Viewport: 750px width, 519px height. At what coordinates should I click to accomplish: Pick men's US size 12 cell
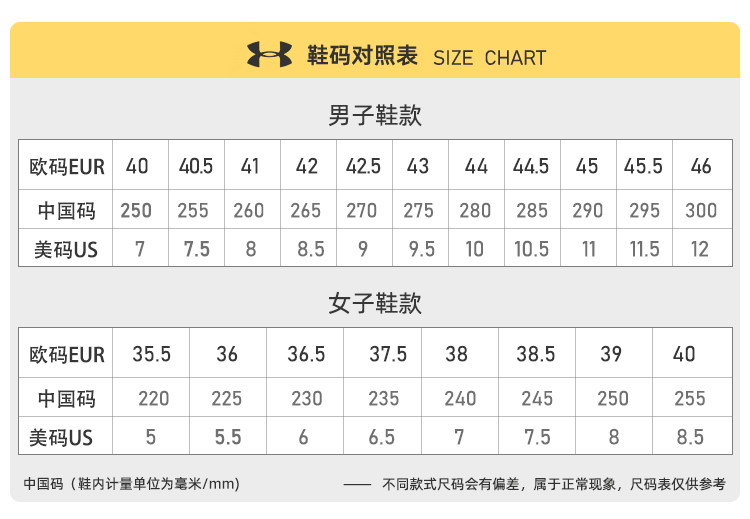(701, 249)
